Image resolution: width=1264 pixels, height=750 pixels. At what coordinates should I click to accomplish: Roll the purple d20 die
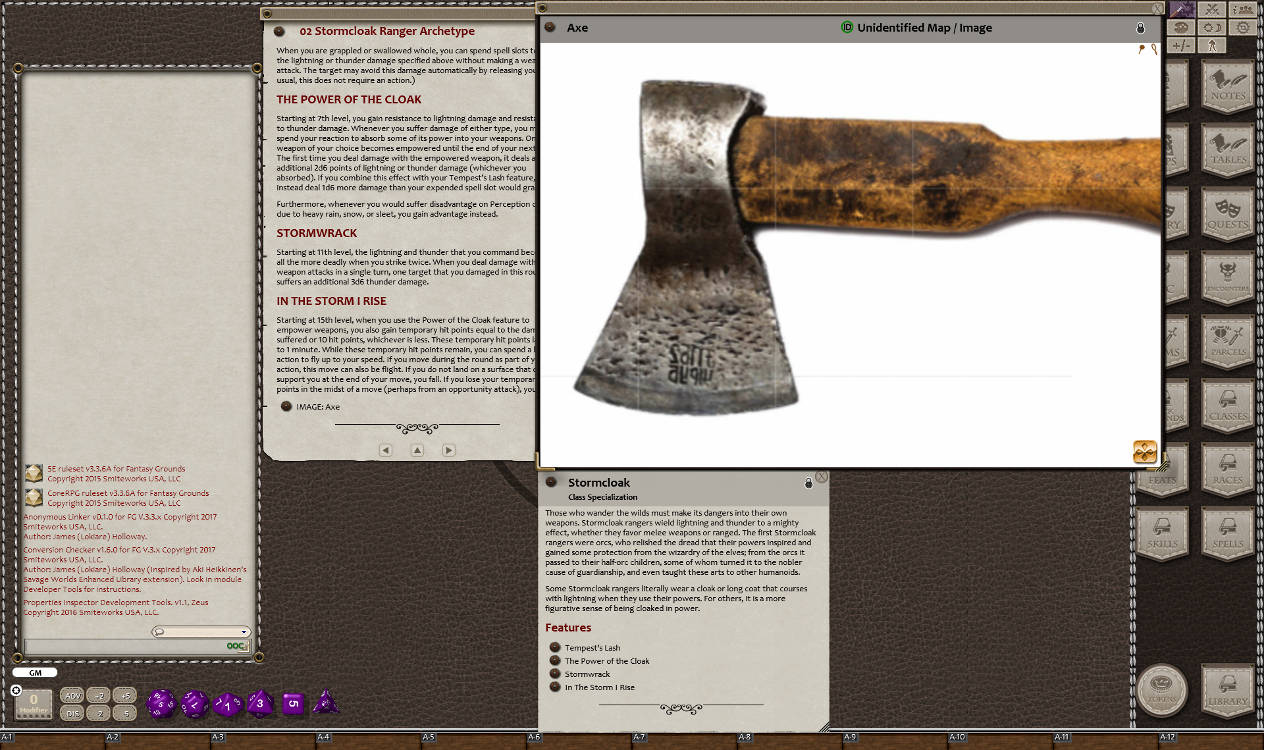coord(161,703)
